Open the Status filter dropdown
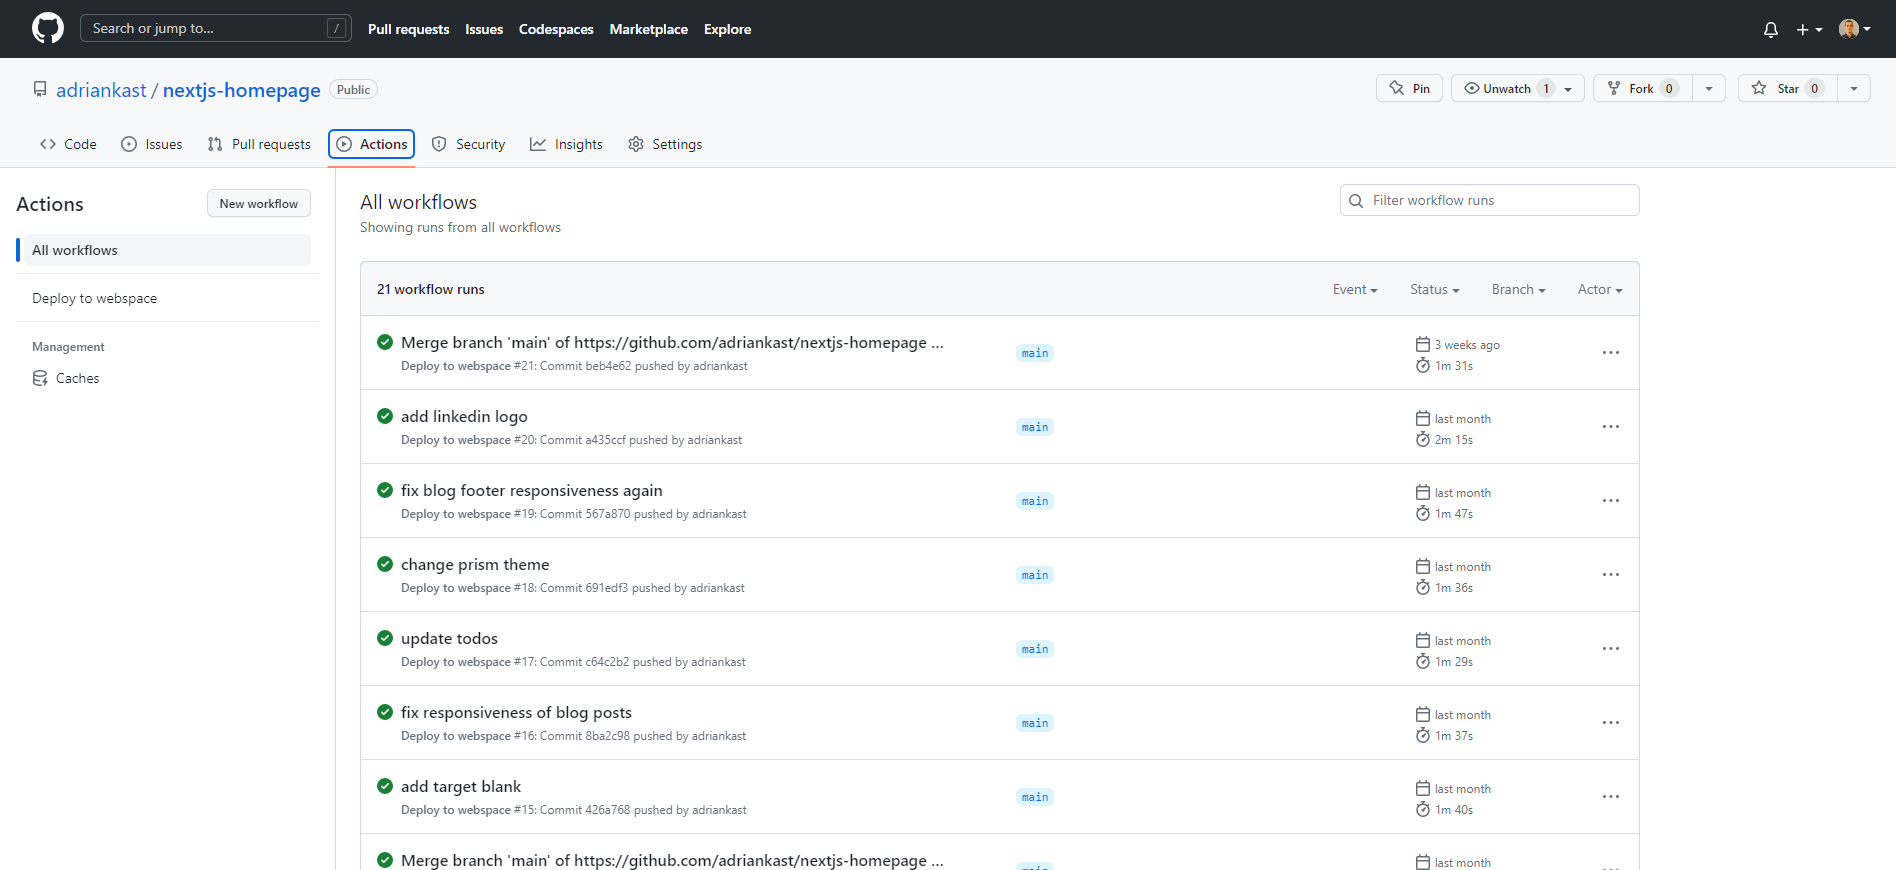The width and height of the screenshot is (1896, 870). click(x=1435, y=289)
